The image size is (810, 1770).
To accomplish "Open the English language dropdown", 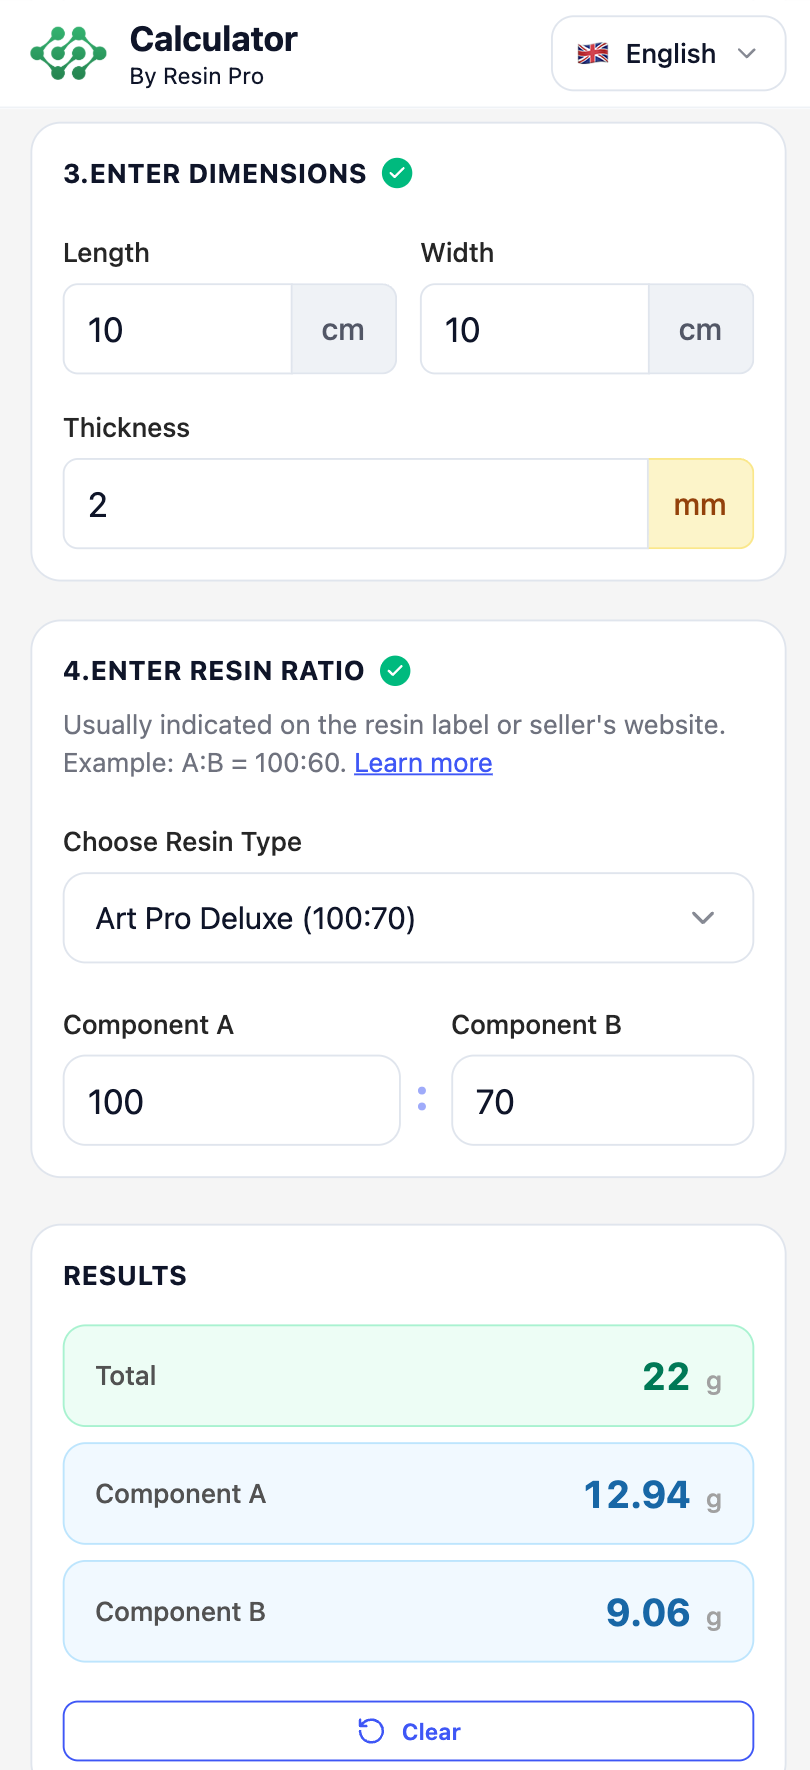I will (x=668, y=54).
